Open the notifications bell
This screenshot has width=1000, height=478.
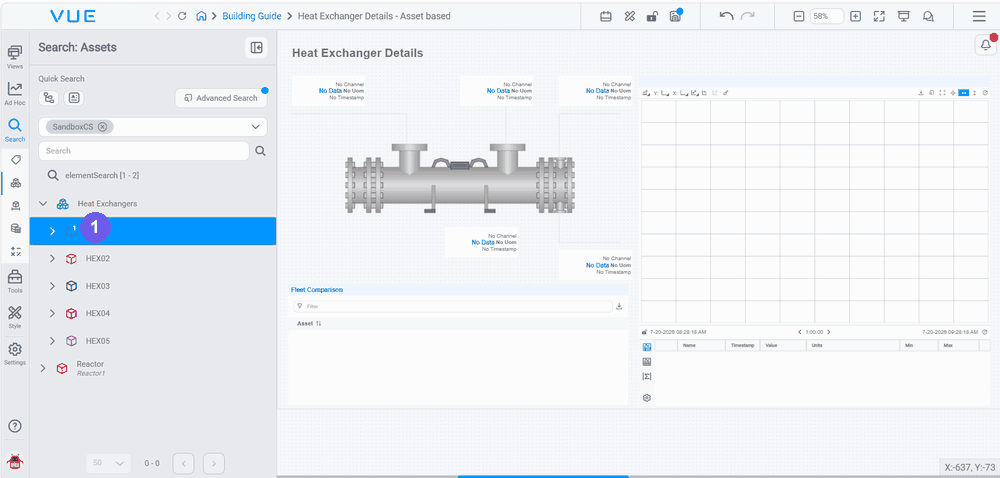point(986,45)
